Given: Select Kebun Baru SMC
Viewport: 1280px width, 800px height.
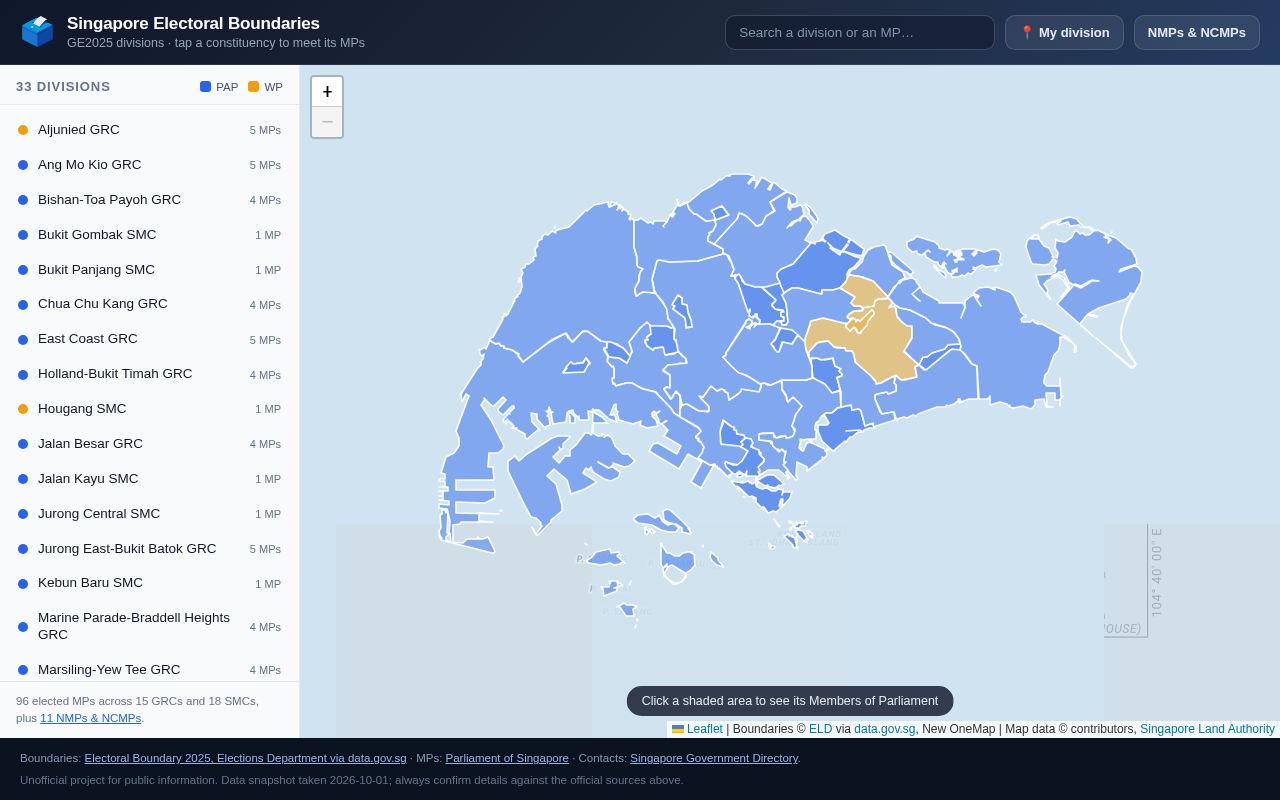Looking at the screenshot, I should [x=150, y=583].
